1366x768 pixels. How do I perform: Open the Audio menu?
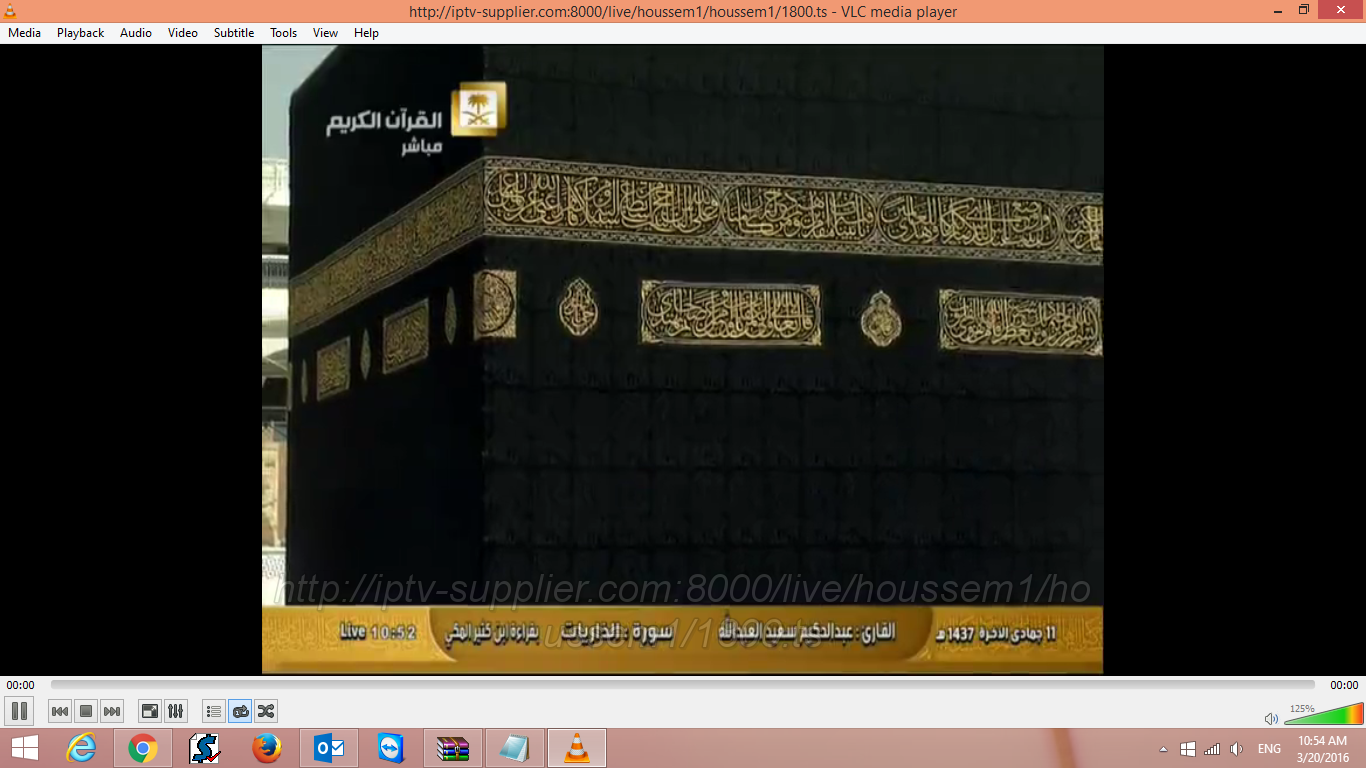(136, 33)
